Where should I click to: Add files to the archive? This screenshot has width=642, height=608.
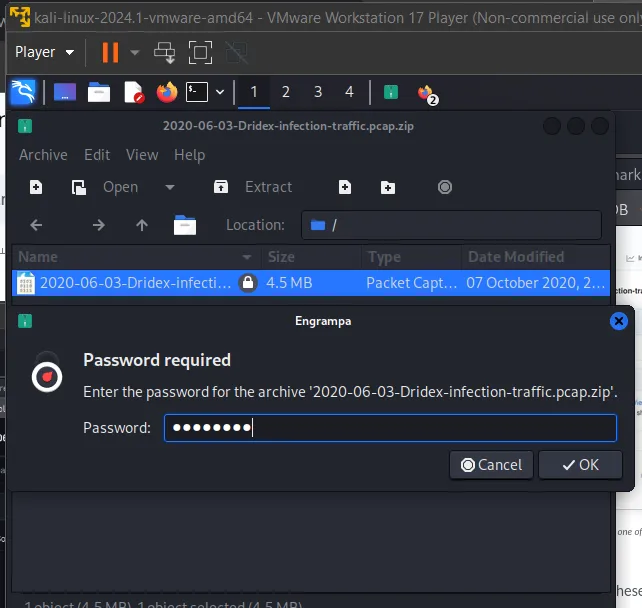point(345,188)
